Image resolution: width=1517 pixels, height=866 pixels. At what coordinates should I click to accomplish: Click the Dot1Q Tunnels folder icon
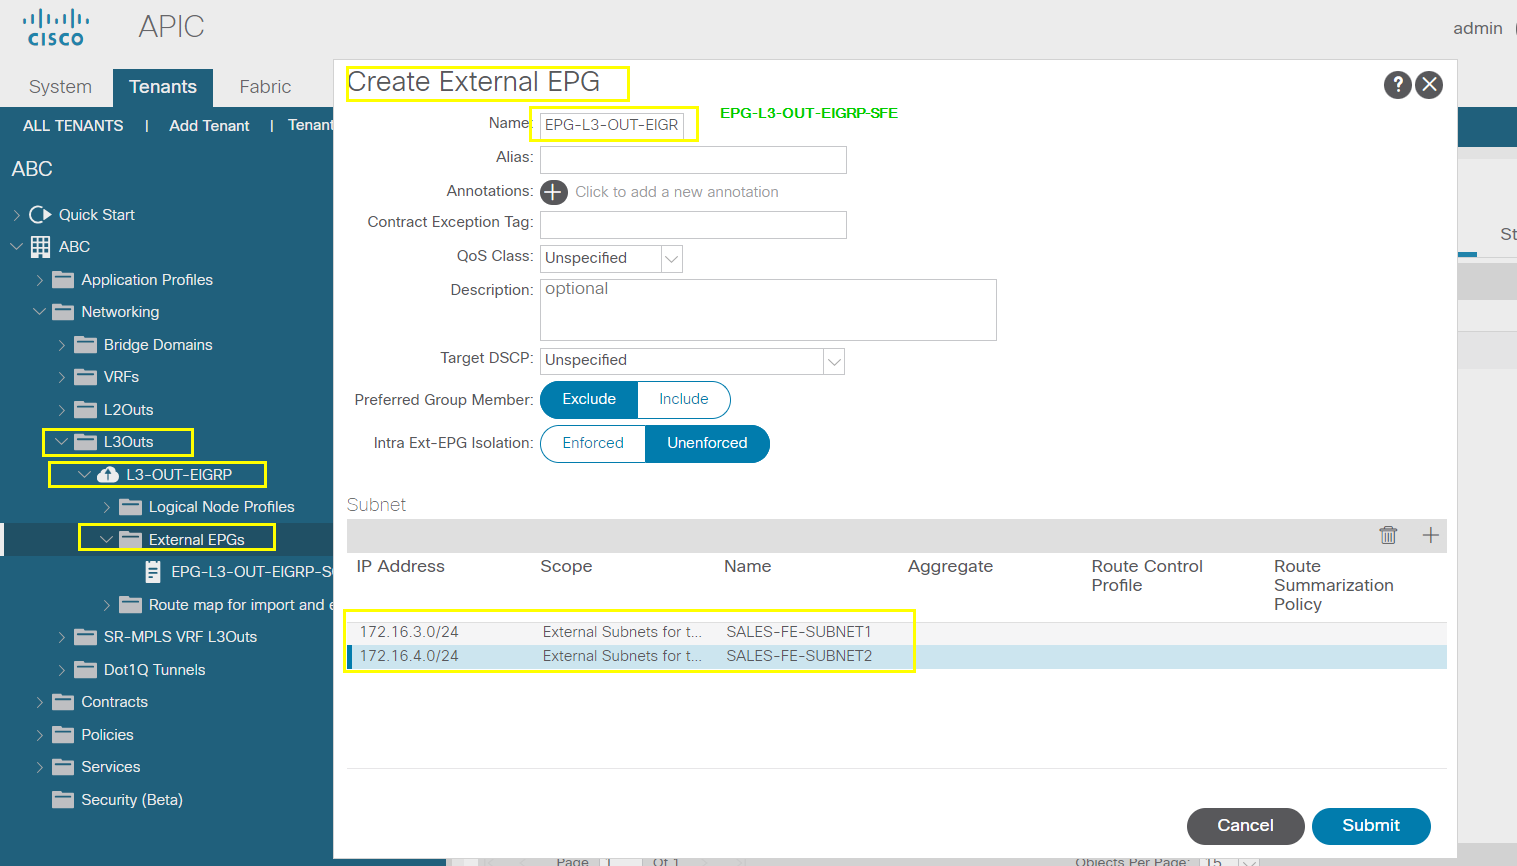click(86, 669)
